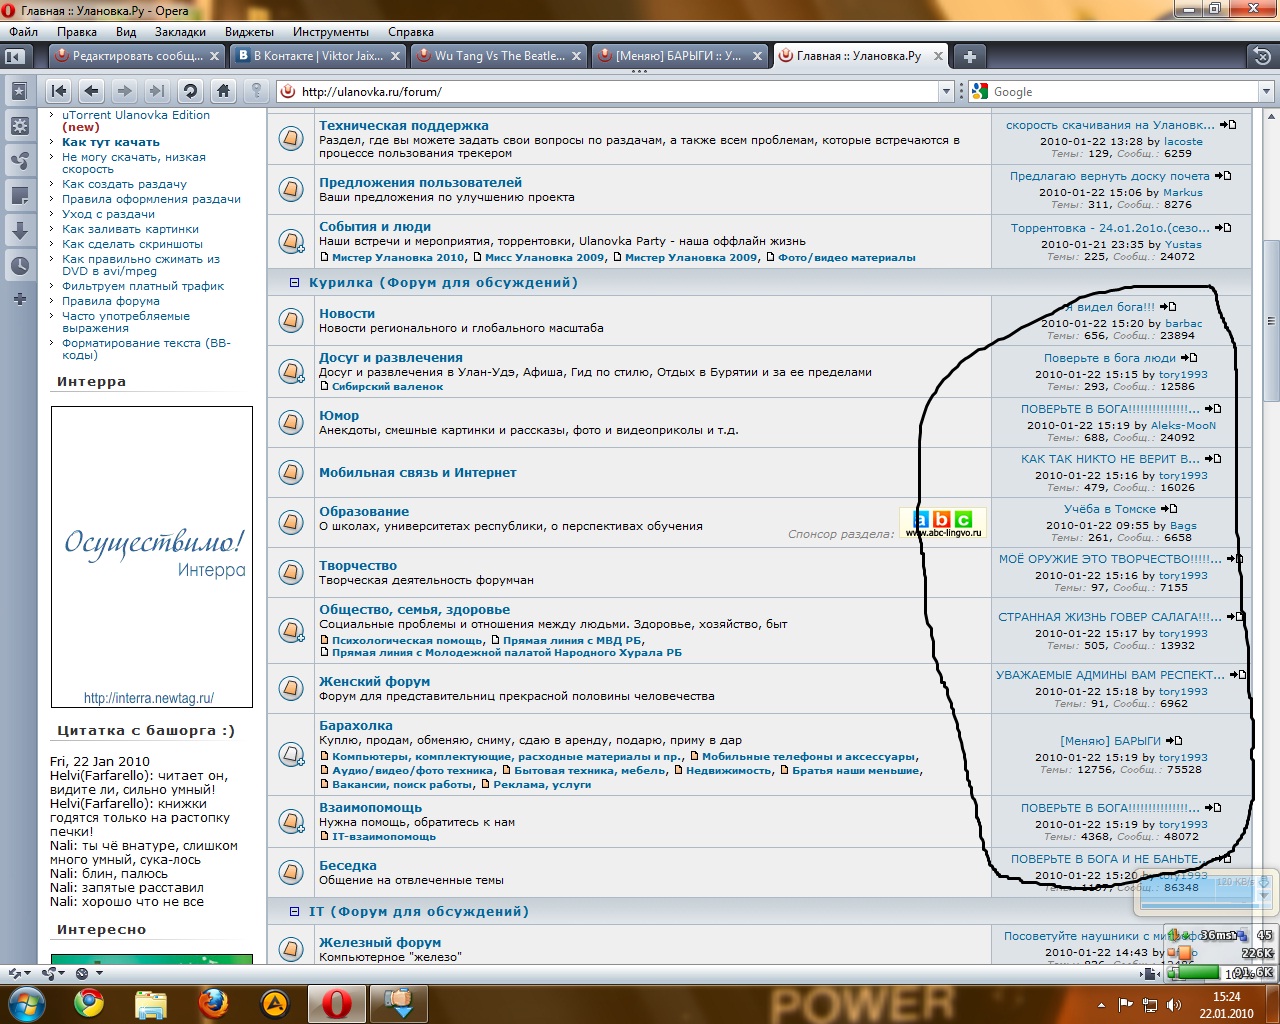Go to the Home page

click(223, 91)
